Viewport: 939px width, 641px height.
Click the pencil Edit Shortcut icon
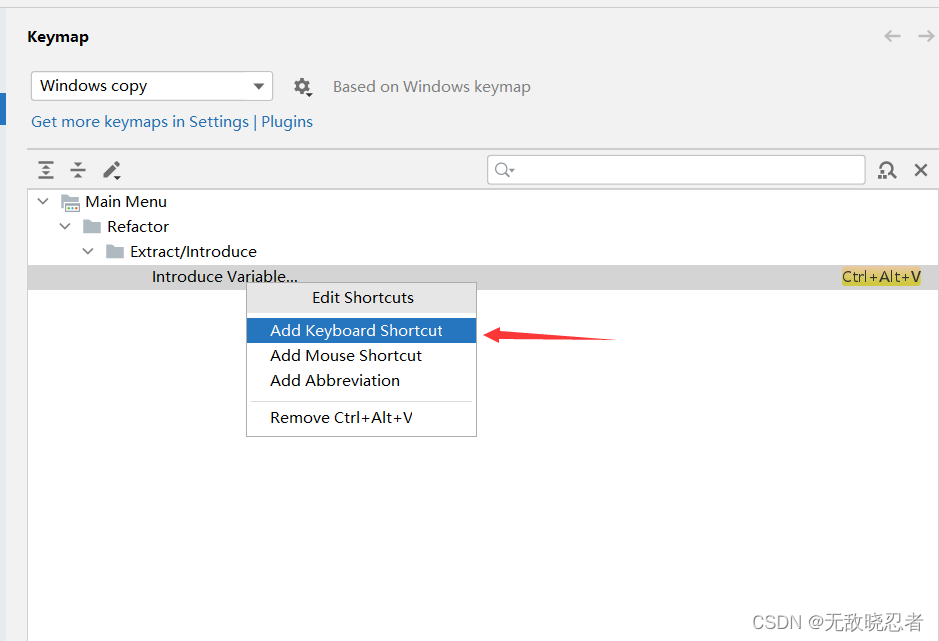pyautogui.click(x=111, y=170)
